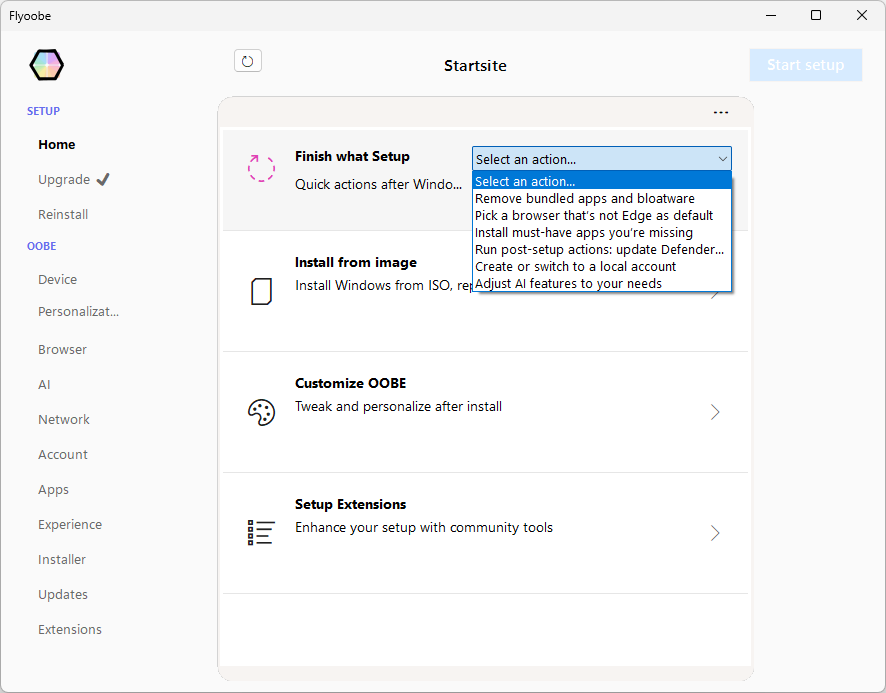
Task: Open the Device OOBE page
Action: coord(57,280)
